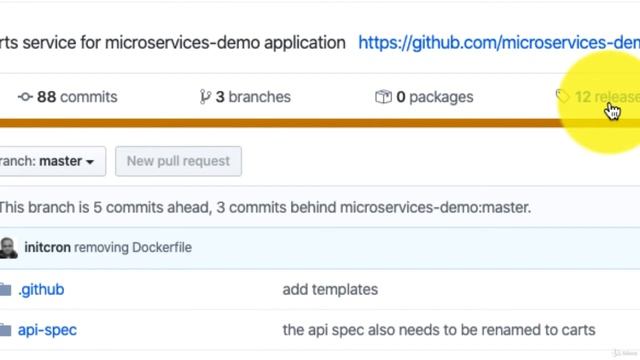The height and width of the screenshot is (360, 640).
Task: Open the 'add templates' commit message
Action: (330, 289)
